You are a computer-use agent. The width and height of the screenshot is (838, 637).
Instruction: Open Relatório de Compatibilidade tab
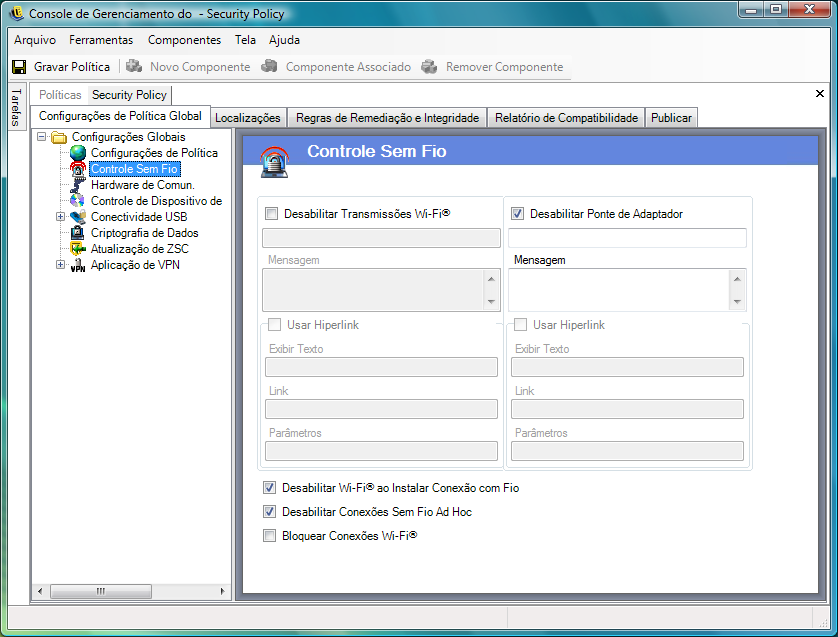coord(567,118)
